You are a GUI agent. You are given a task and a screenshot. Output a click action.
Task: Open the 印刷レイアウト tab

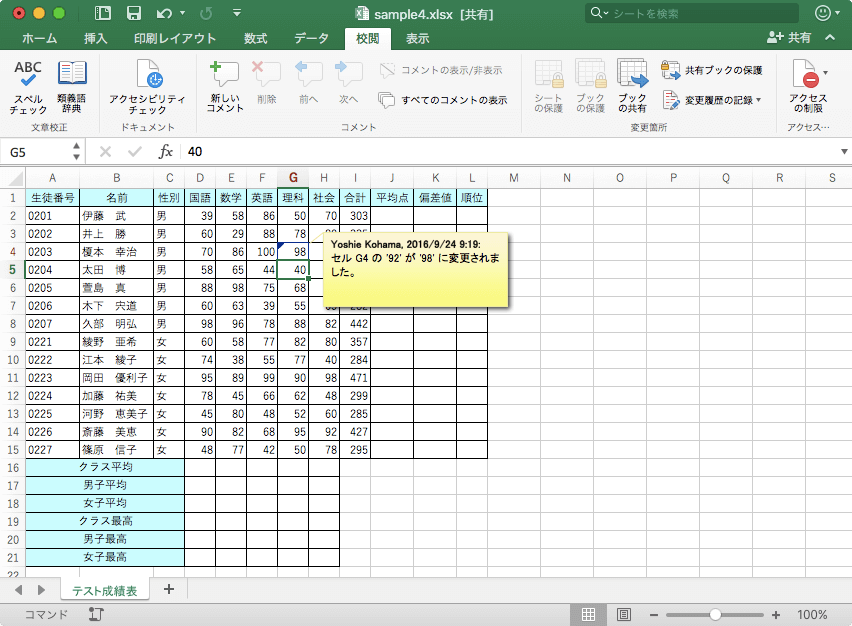tap(175, 38)
